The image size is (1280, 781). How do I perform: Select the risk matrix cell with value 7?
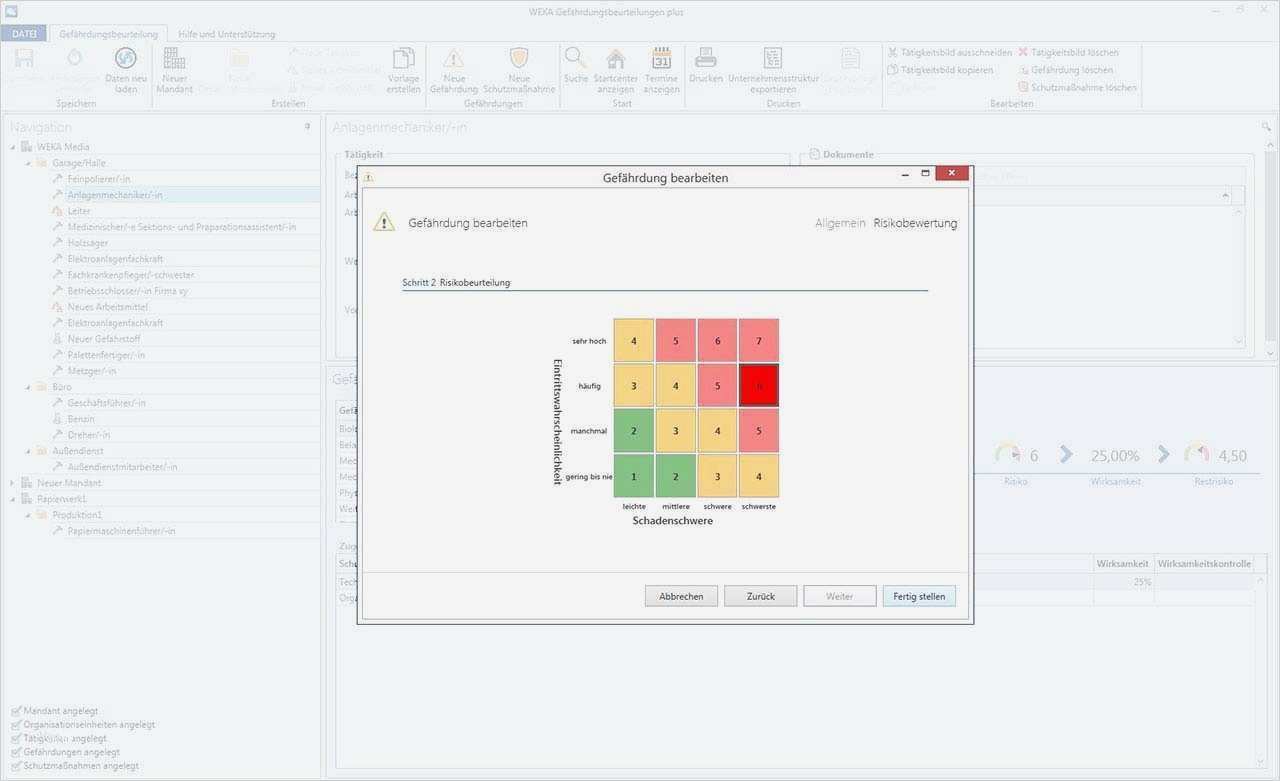(759, 341)
